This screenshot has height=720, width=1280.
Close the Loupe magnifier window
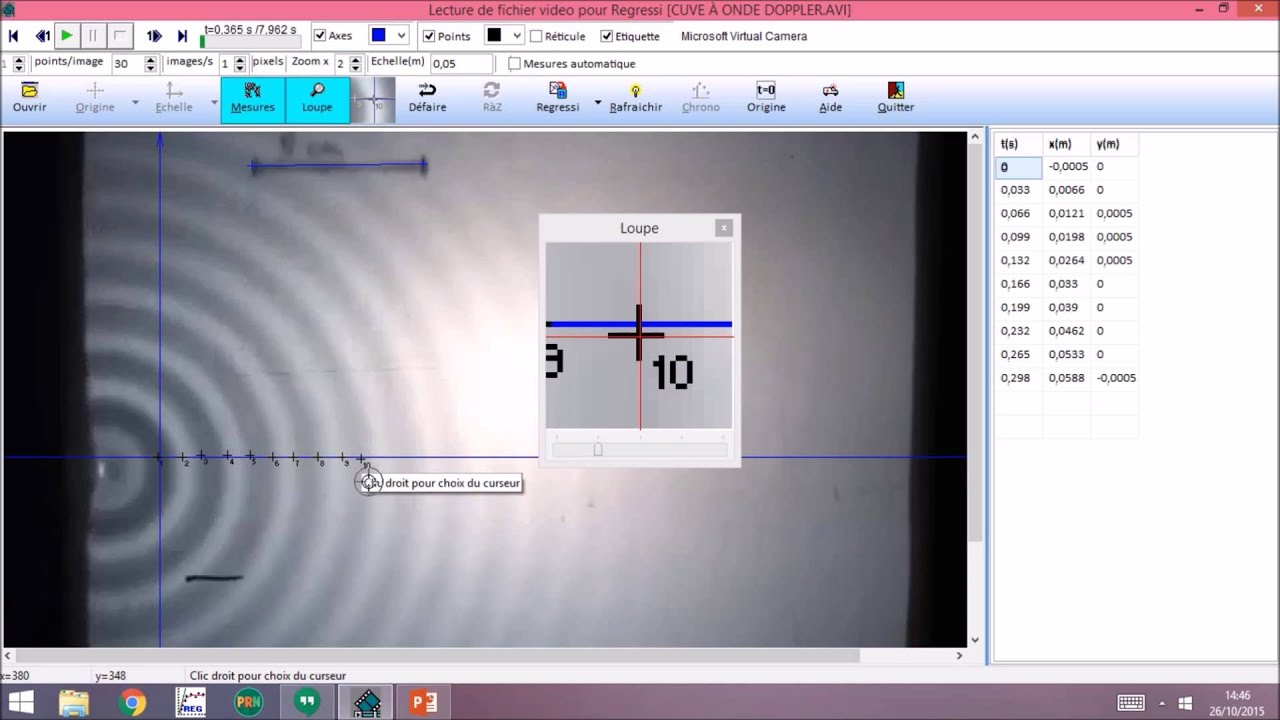pyautogui.click(x=724, y=228)
